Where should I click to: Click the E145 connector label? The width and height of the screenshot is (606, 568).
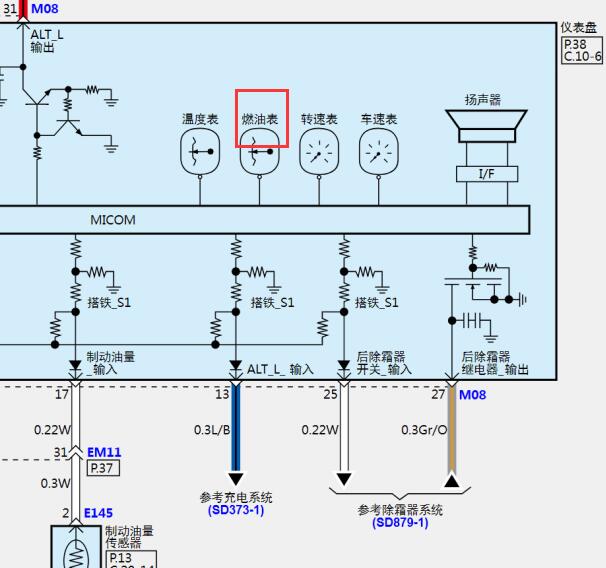(98, 513)
